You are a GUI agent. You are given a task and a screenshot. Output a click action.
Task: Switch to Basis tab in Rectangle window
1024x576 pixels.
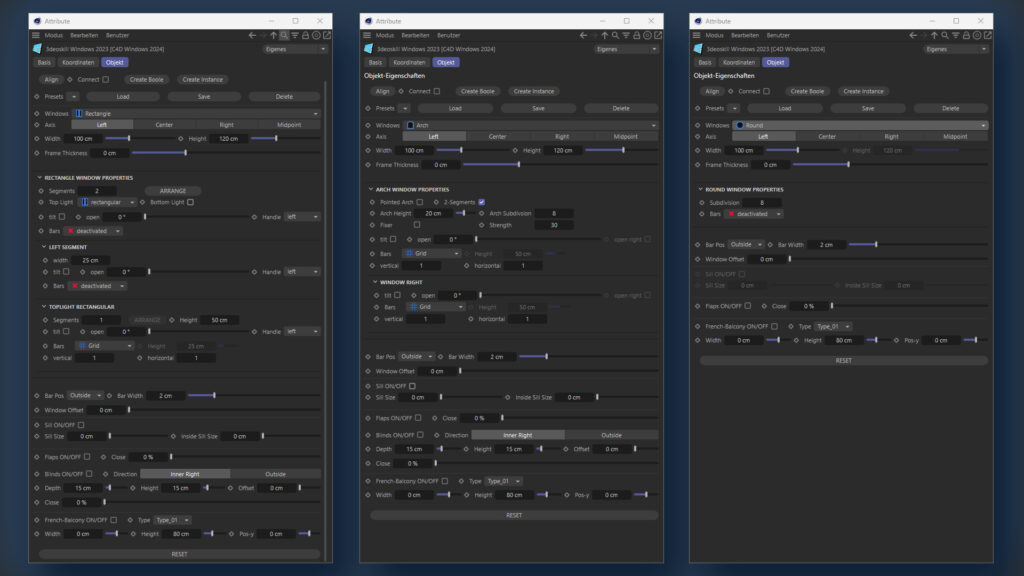tap(44, 63)
